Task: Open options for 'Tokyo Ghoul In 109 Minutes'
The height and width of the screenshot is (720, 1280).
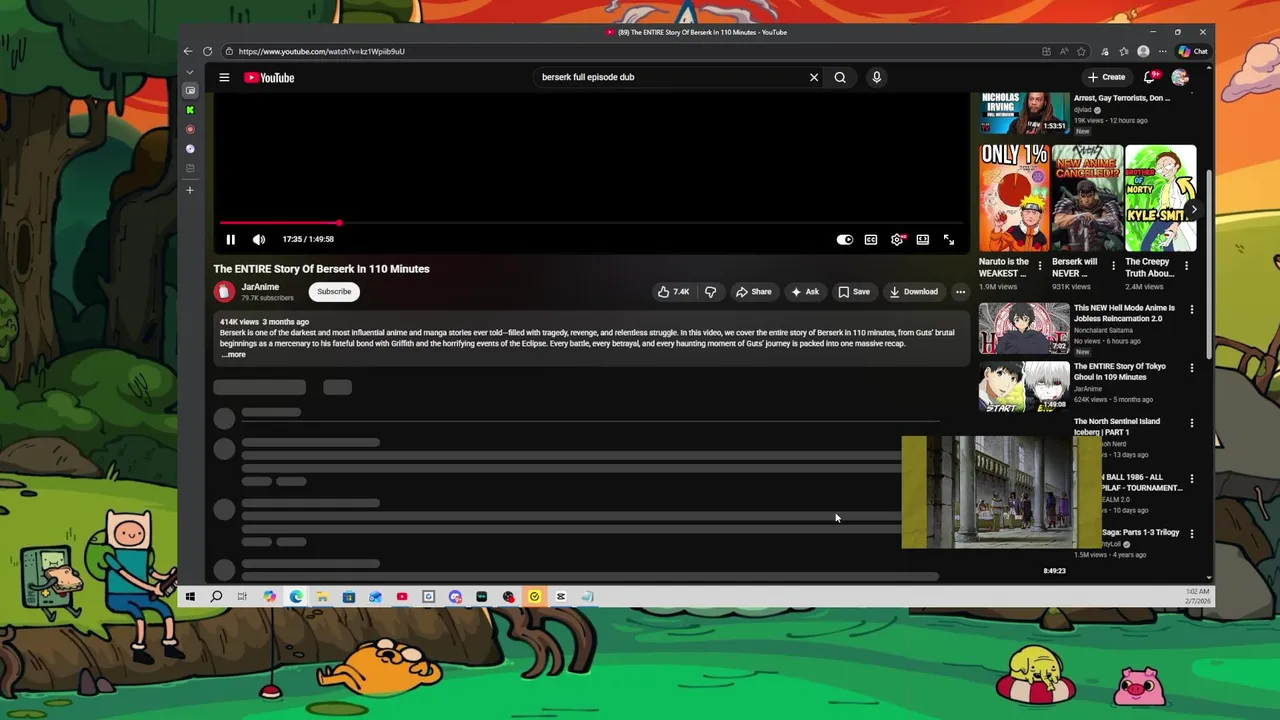Action: [x=1191, y=368]
